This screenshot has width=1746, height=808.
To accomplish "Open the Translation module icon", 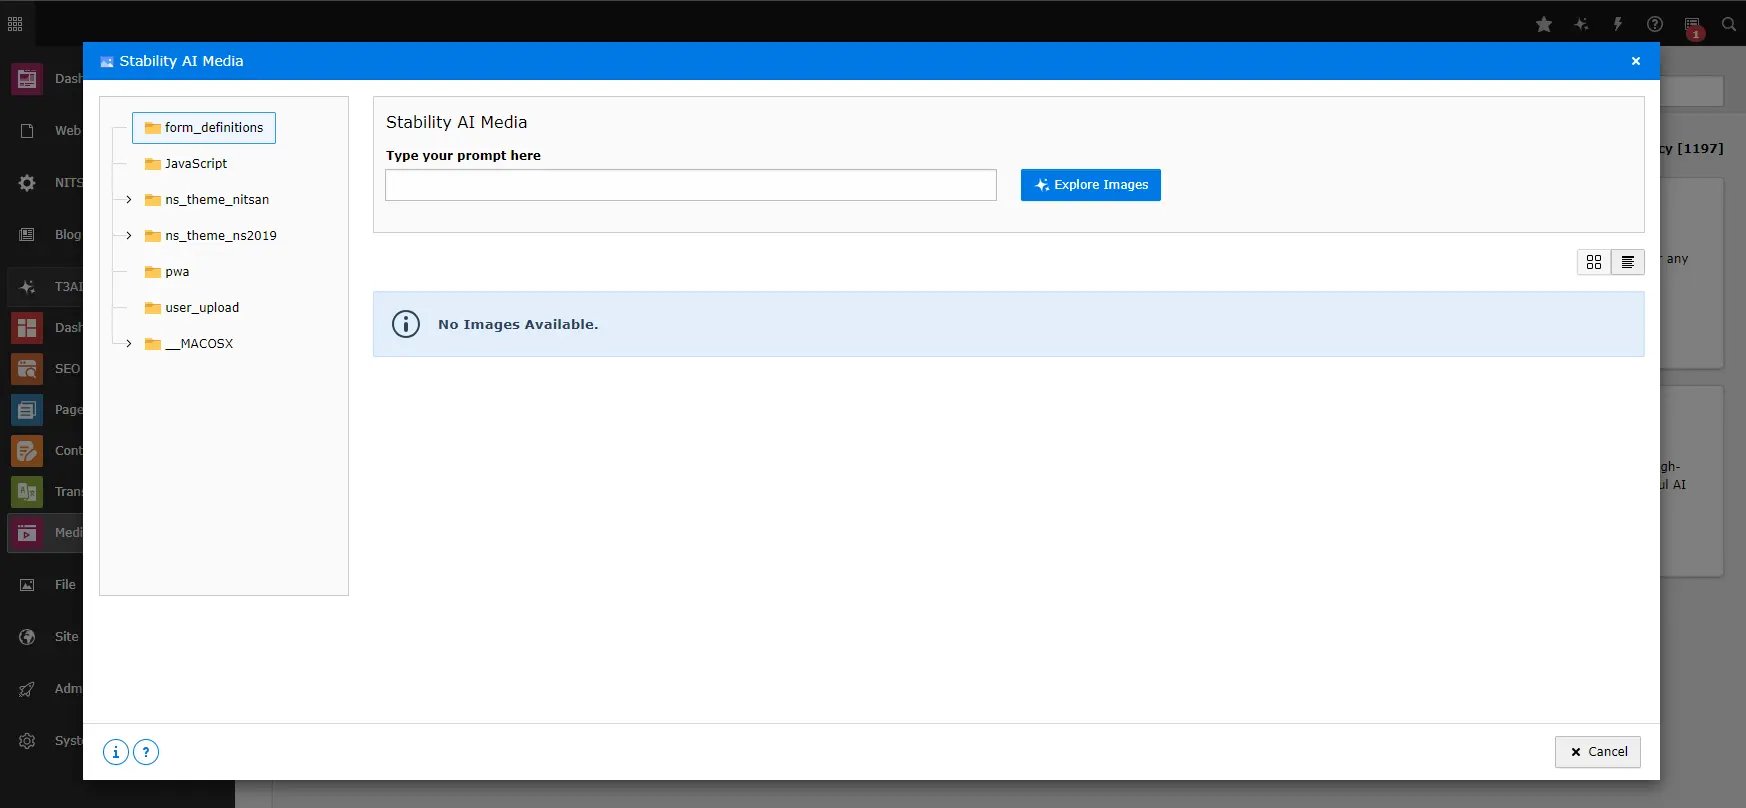I will pos(27,492).
